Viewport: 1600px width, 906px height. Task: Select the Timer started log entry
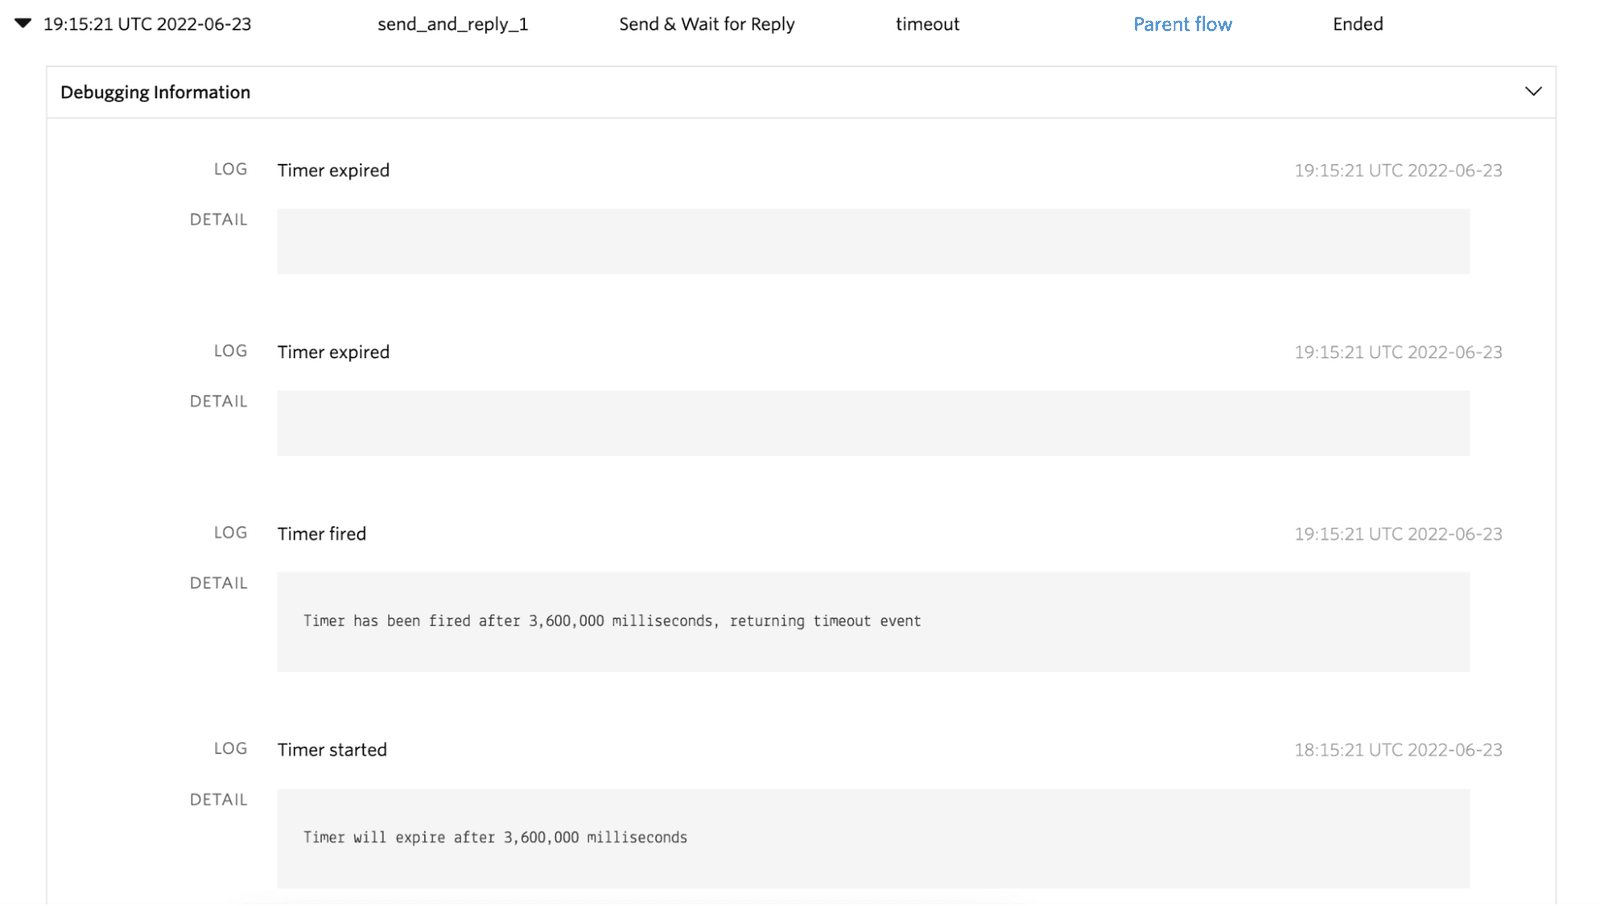click(332, 749)
